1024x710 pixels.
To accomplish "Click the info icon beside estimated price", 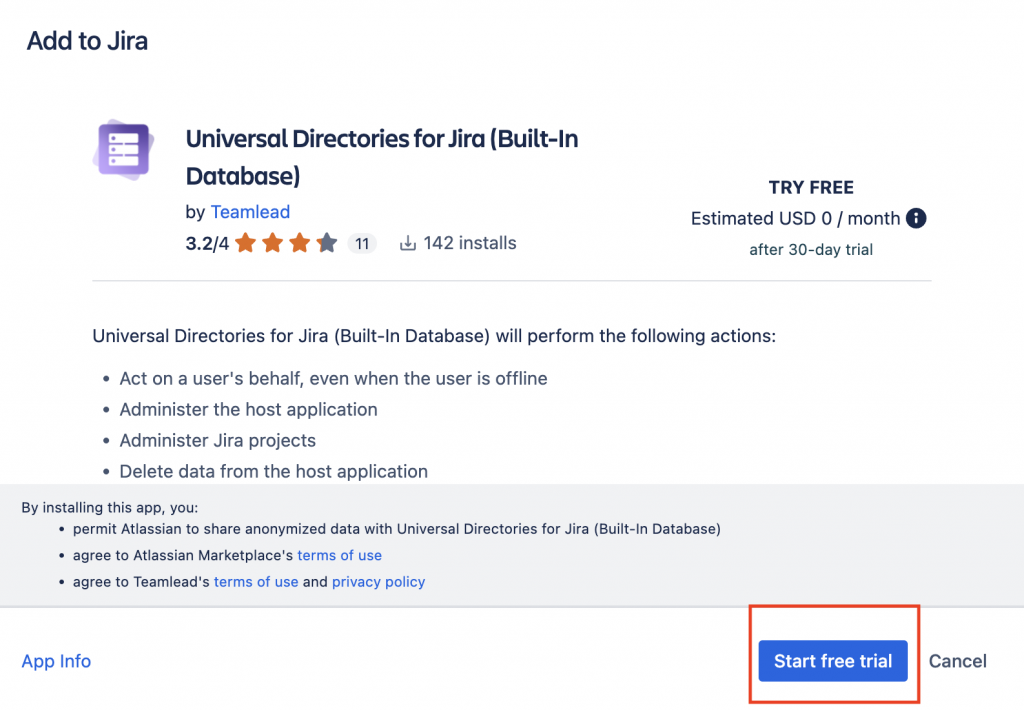I will coord(915,218).
